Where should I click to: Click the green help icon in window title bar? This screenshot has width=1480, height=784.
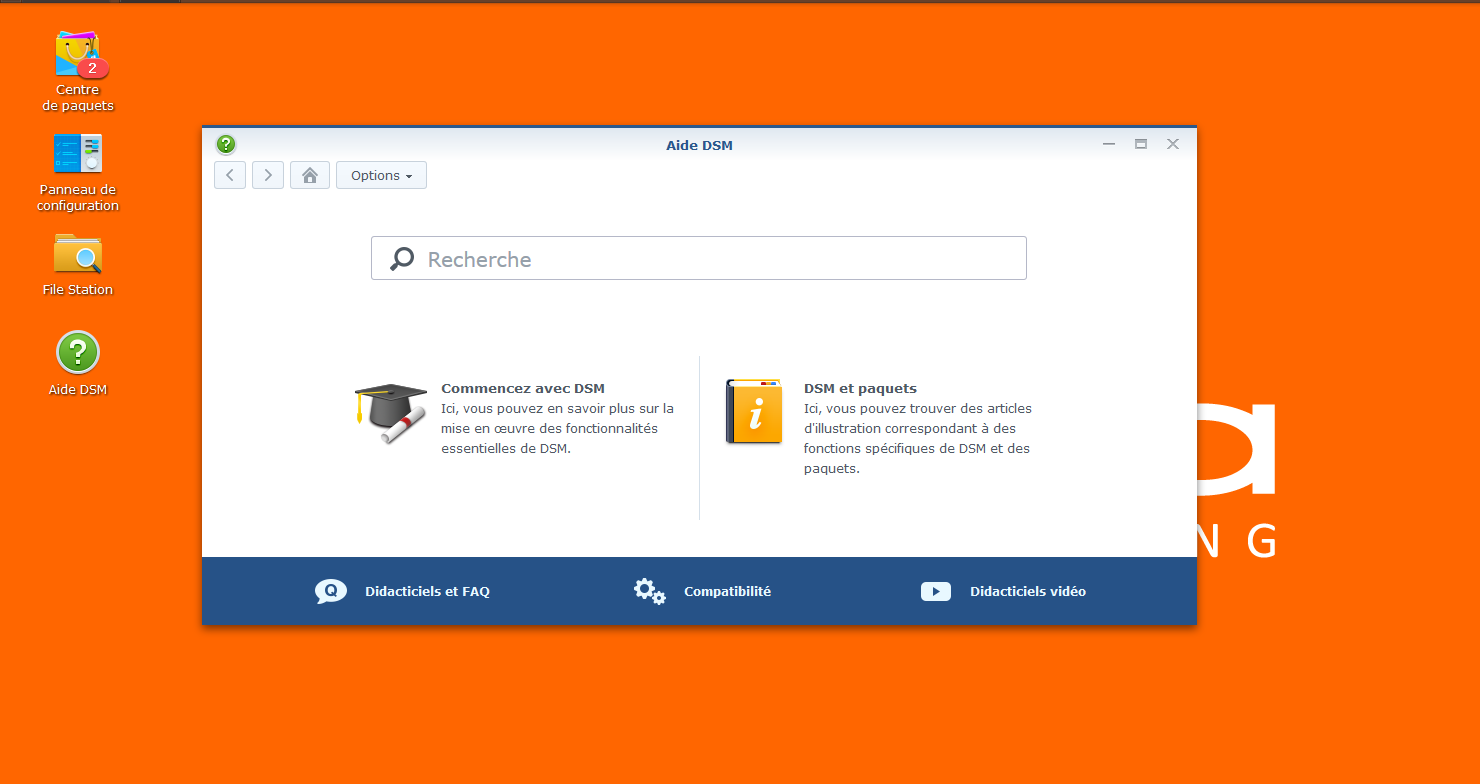pos(226,144)
